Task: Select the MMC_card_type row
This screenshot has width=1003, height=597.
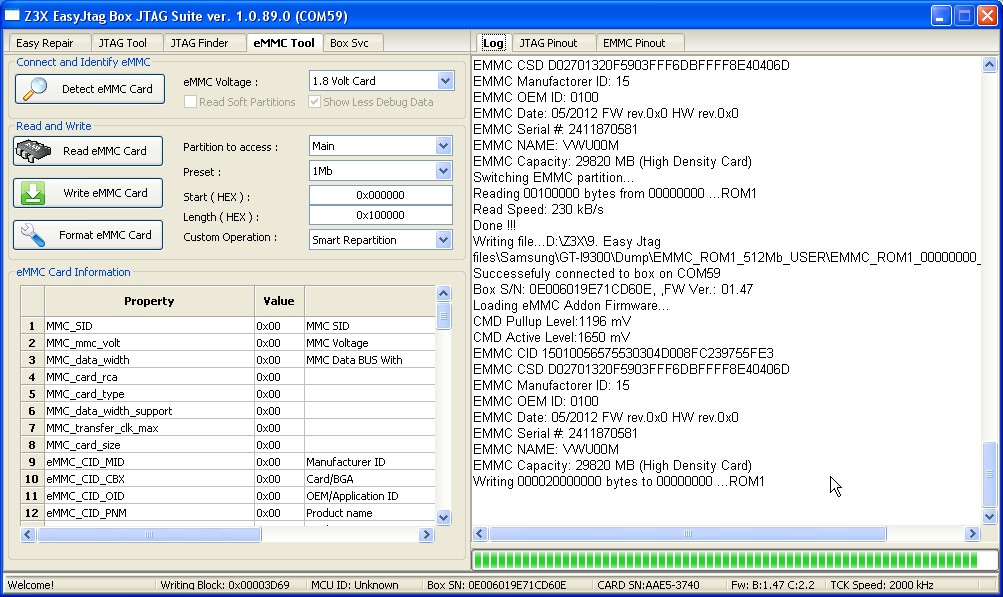Action: 228,394
